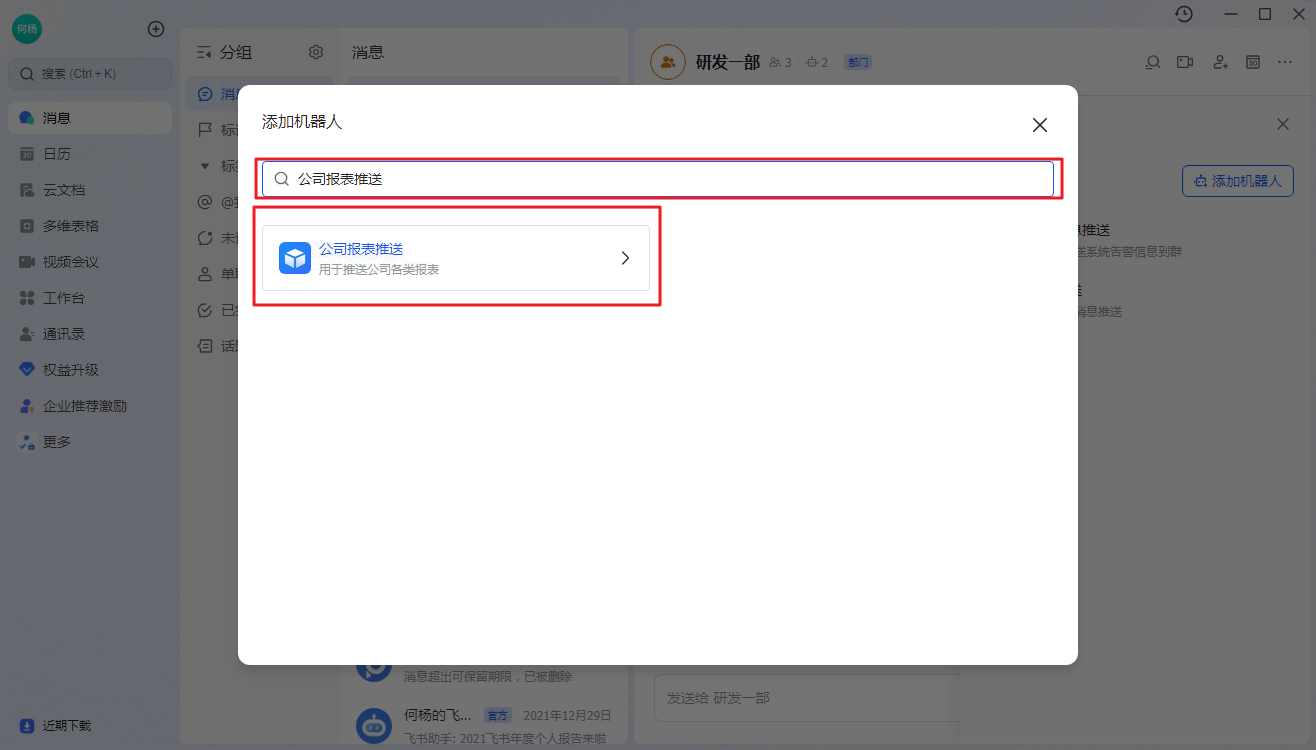Viewport: 1316px width, 750px height.
Task: Close the 添加机器人 dialog
Action: (x=1039, y=125)
